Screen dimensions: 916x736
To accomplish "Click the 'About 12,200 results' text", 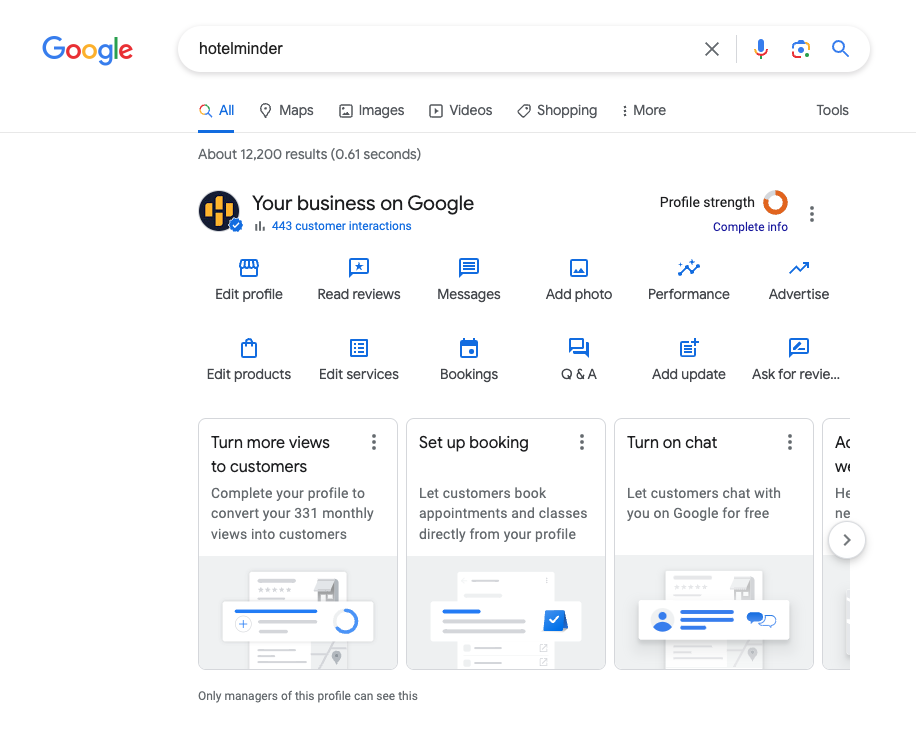I will pos(310,154).
